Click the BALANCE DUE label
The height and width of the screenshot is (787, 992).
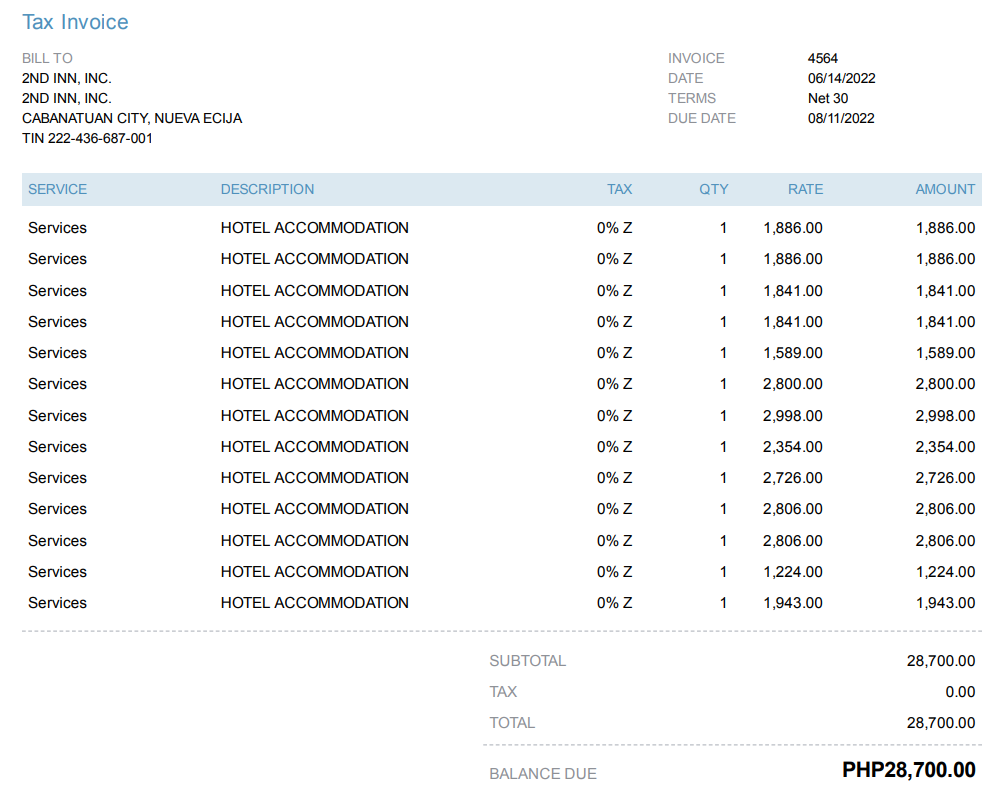click(x=543, y=774)
